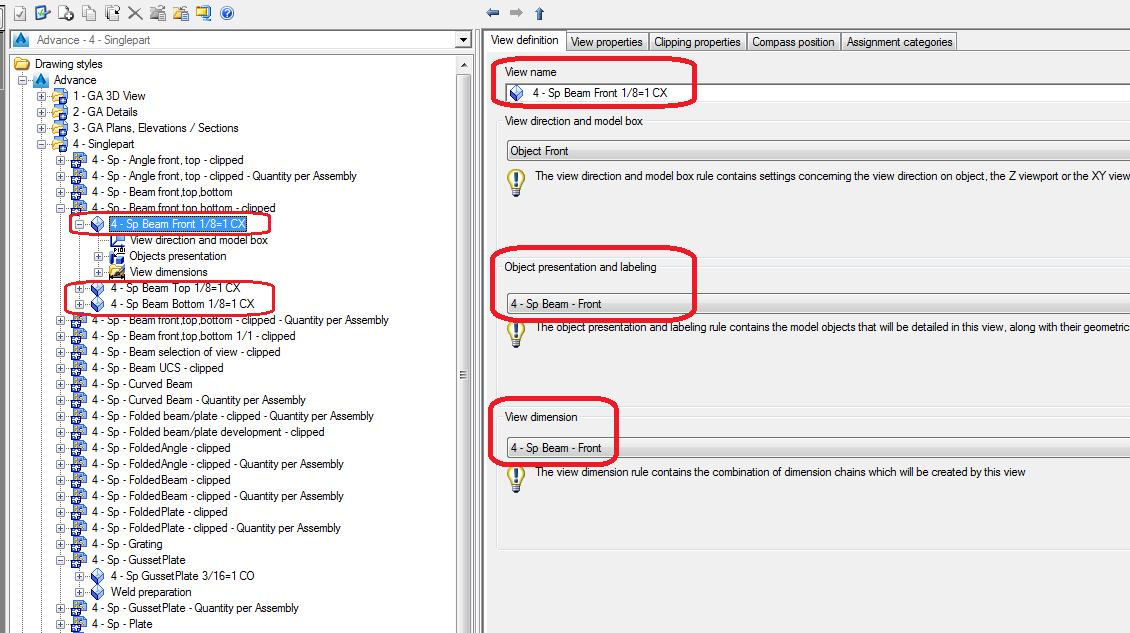1130x633 pixels.
Task: Select 4 - Sp - FoldedPlate - clipped
Action: (x=159, y=512)
